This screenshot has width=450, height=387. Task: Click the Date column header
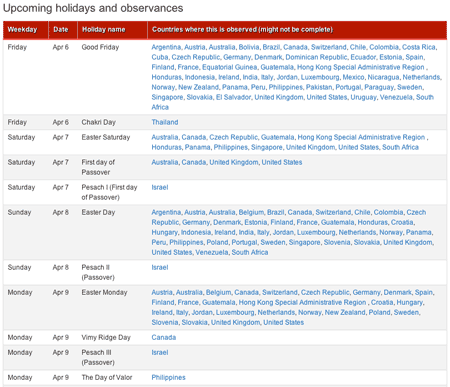pyautogui.click(x=61, y=30)
